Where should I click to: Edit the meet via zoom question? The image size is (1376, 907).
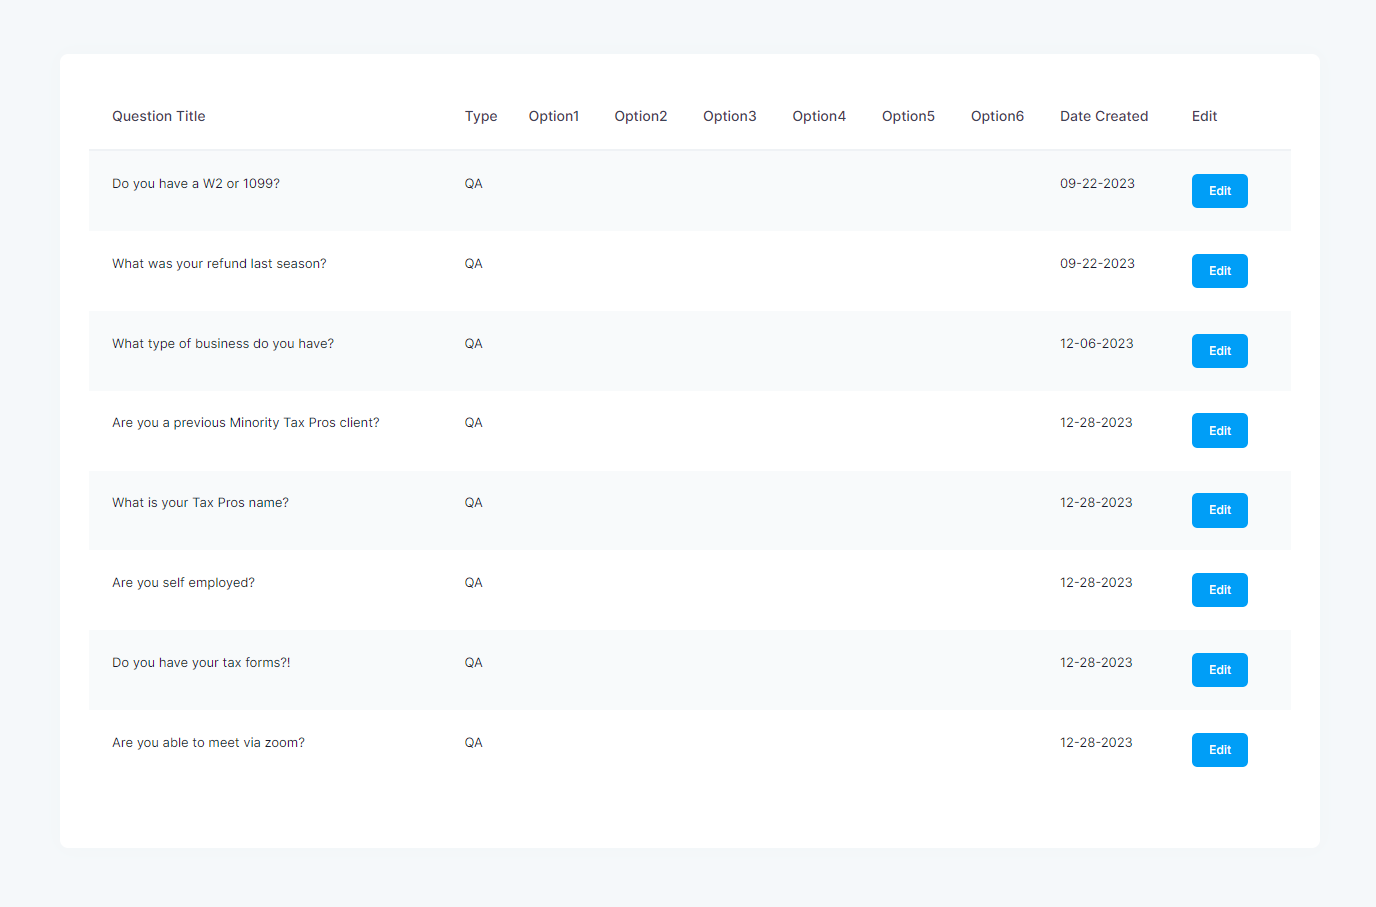1219,750
